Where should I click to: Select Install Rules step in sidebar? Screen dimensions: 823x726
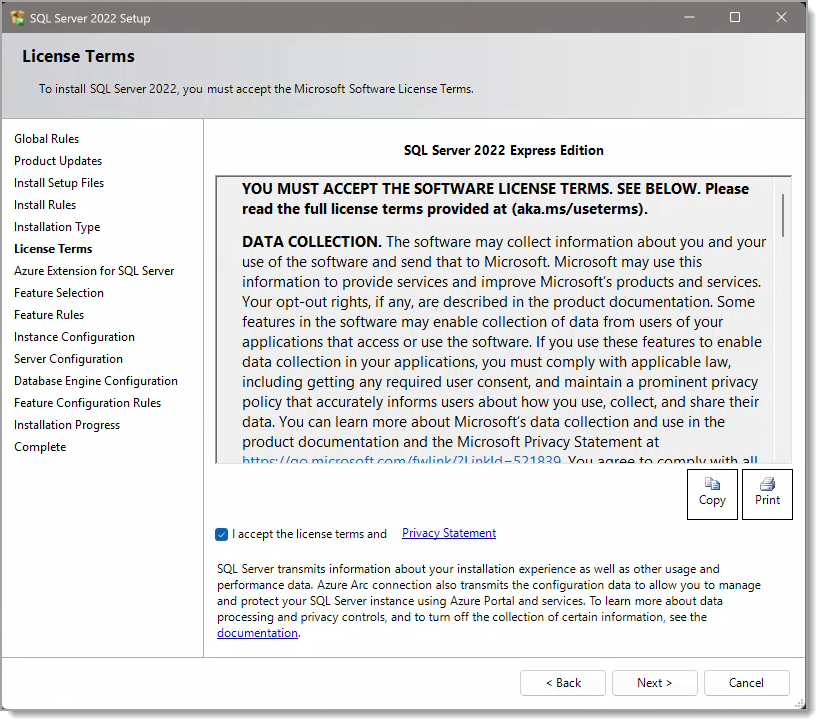tap(45, 205)
